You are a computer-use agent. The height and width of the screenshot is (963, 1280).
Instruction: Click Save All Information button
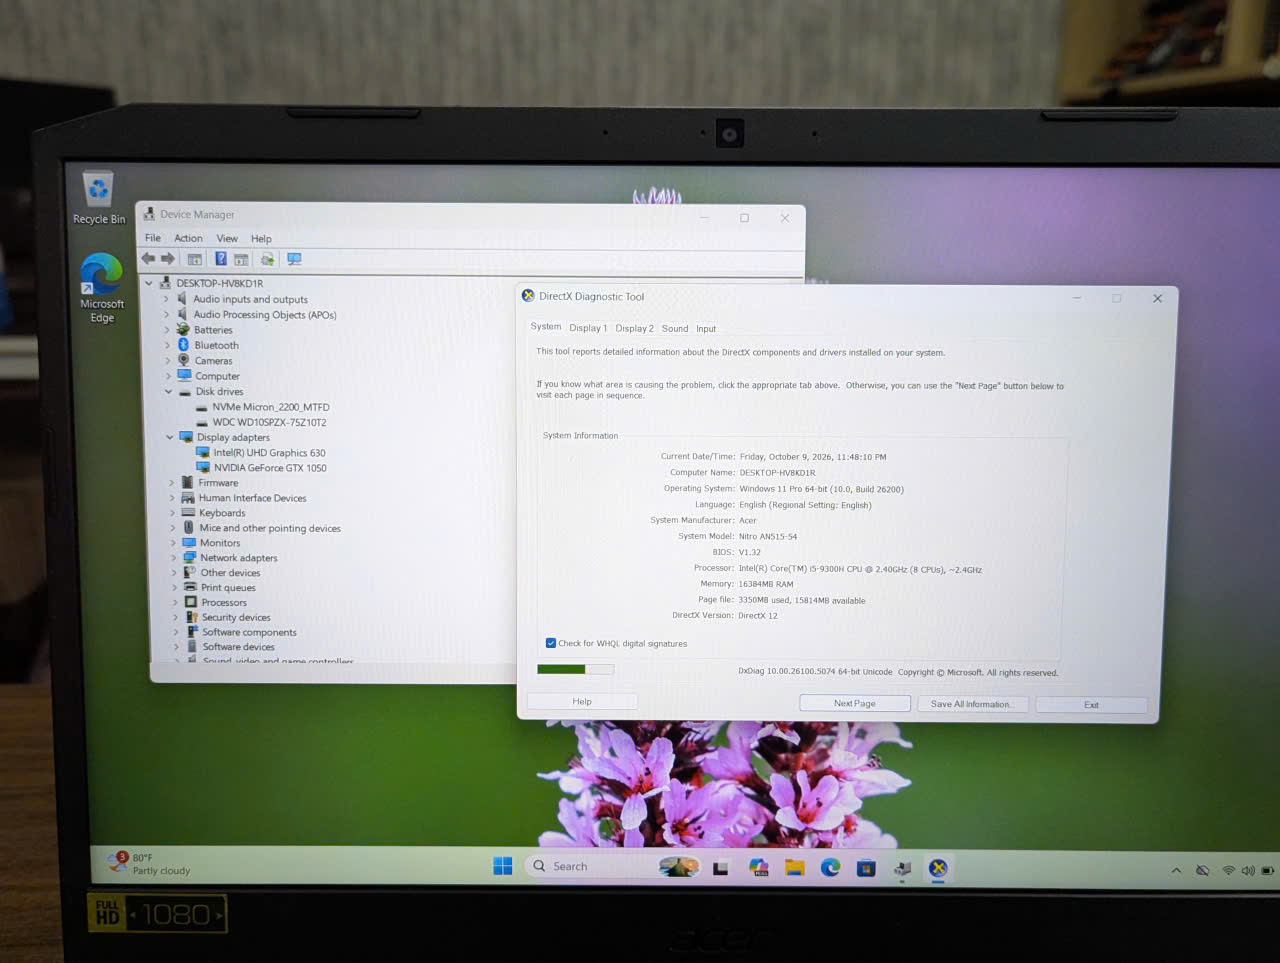(x=972, y=704)
